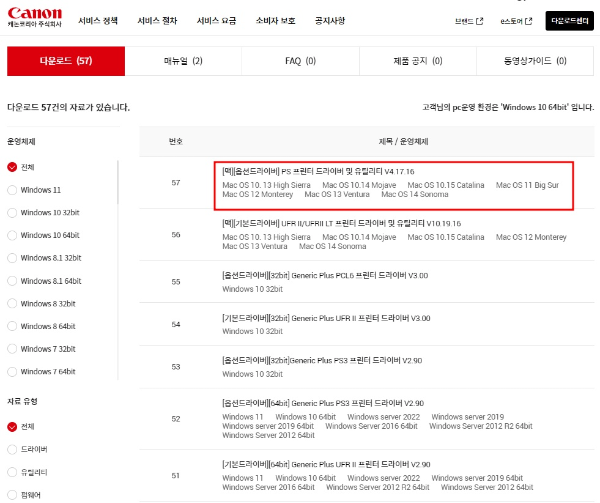Open 32bit Generic Plus PS3 V2.90
This screenshot has width=600, height=503.
click(322, 361)
